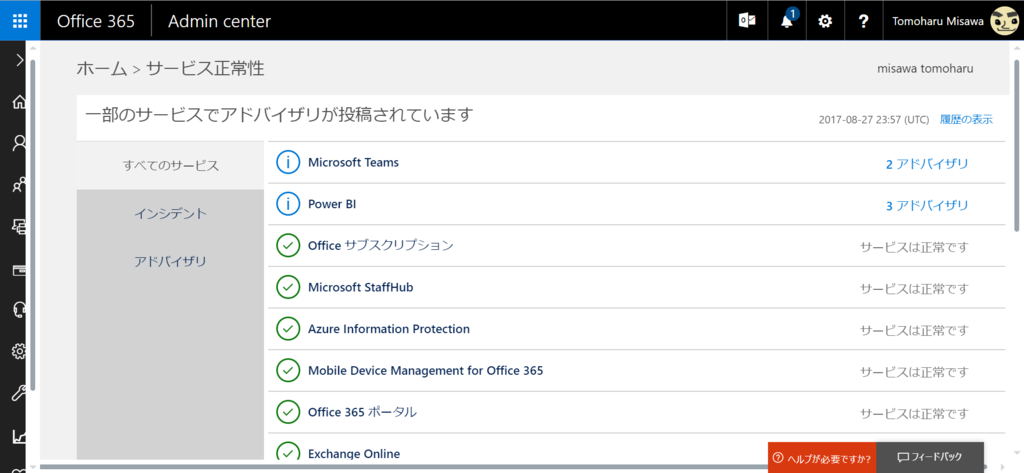1024x473 pixels.
Task: Open Setup wrench icon in sidebar
Action: tap(20, 394)
